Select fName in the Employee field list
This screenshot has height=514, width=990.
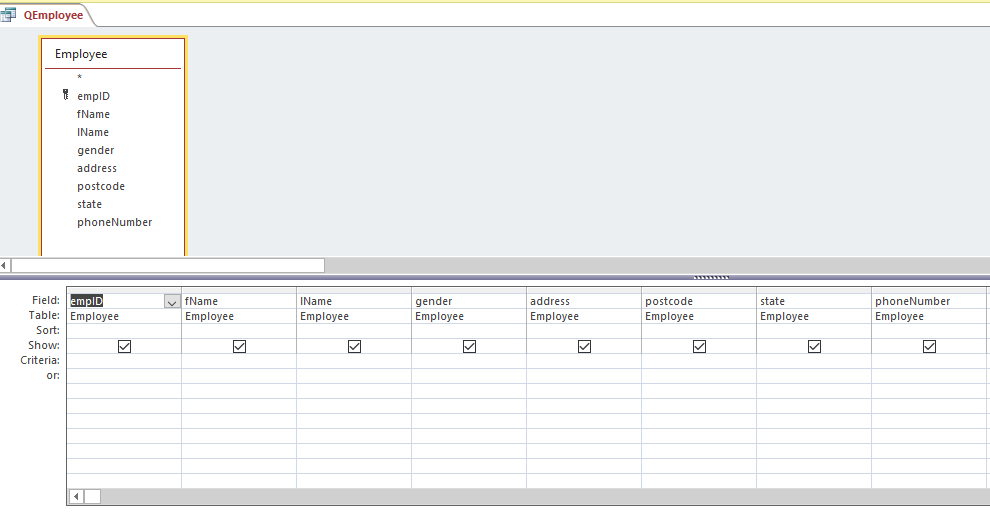[93, 114]
